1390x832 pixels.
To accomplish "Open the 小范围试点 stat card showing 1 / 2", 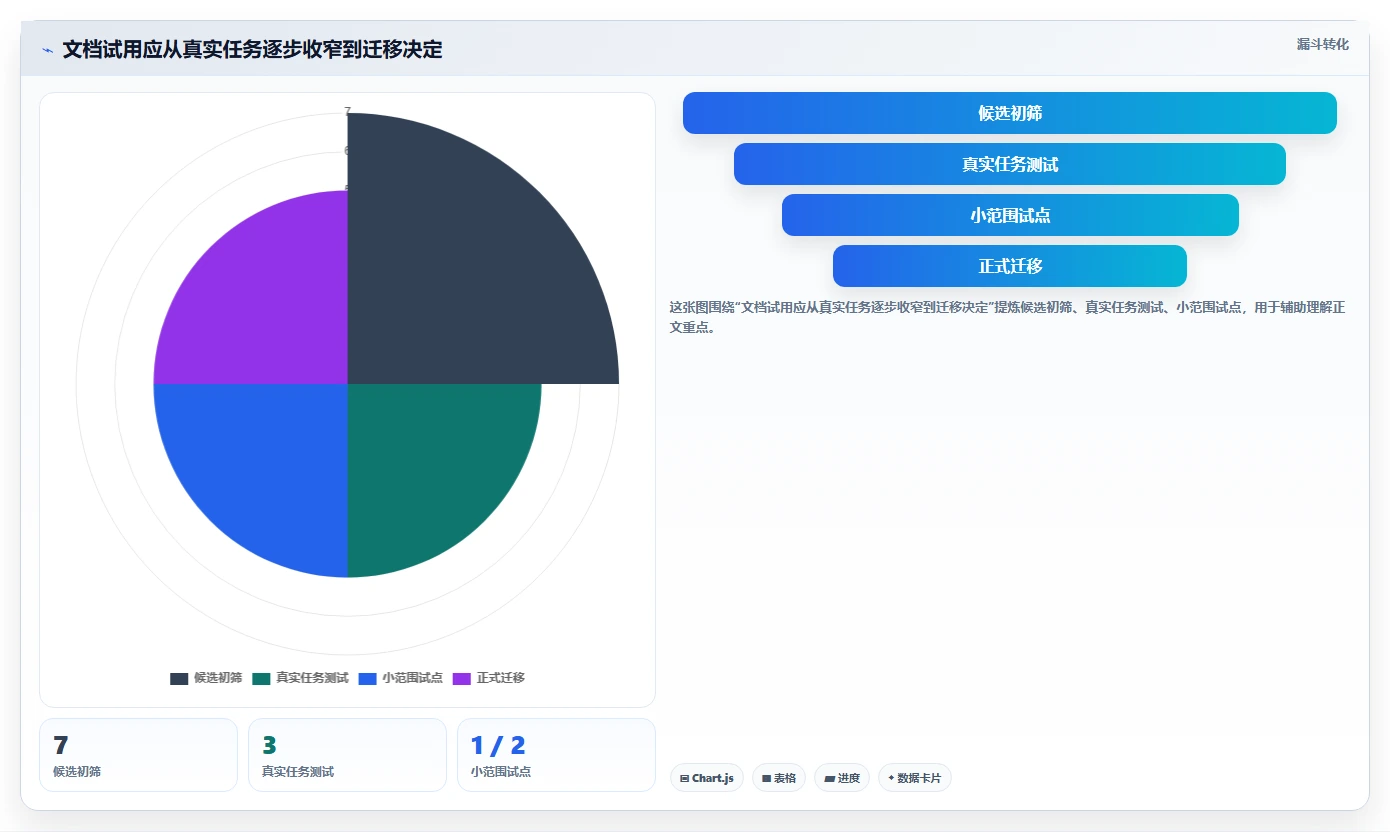I will (556, 755).
